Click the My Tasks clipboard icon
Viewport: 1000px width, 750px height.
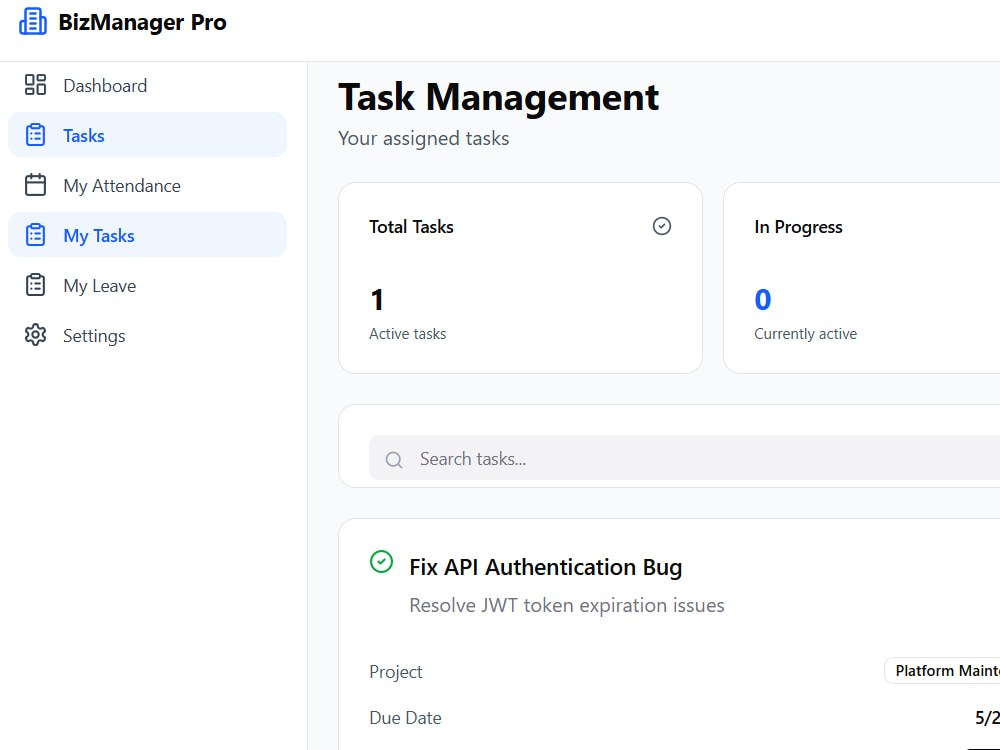coord(35,235)
